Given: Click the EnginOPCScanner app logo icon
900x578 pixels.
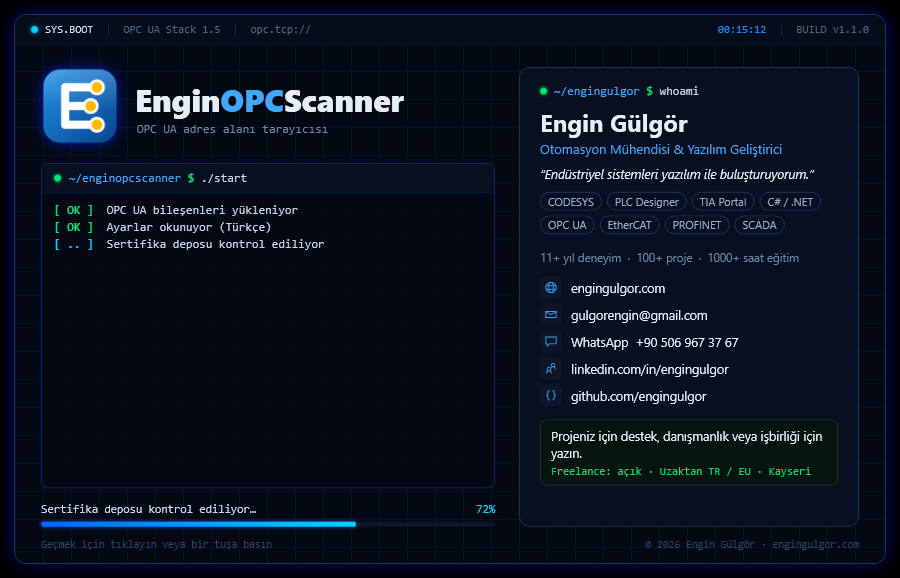Looking at the screenshot, I should [80, 106].
